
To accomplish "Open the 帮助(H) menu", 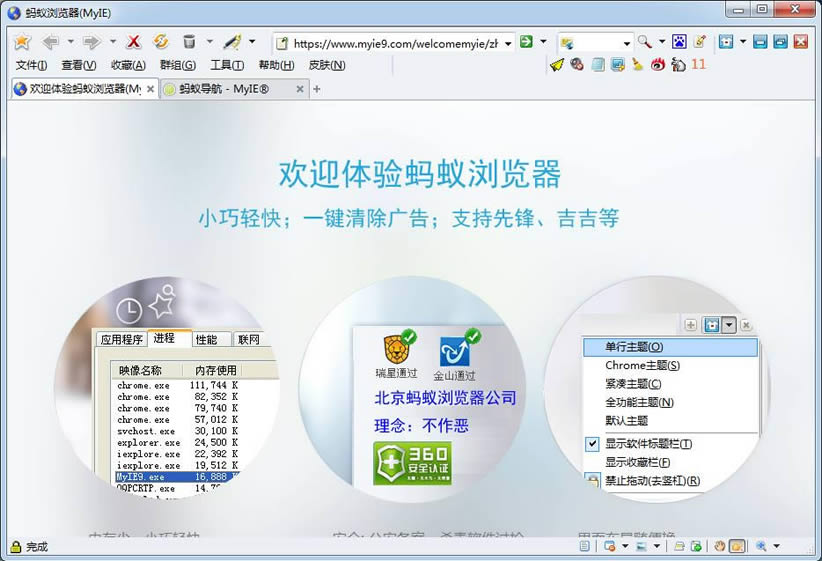I will point(276,65).
